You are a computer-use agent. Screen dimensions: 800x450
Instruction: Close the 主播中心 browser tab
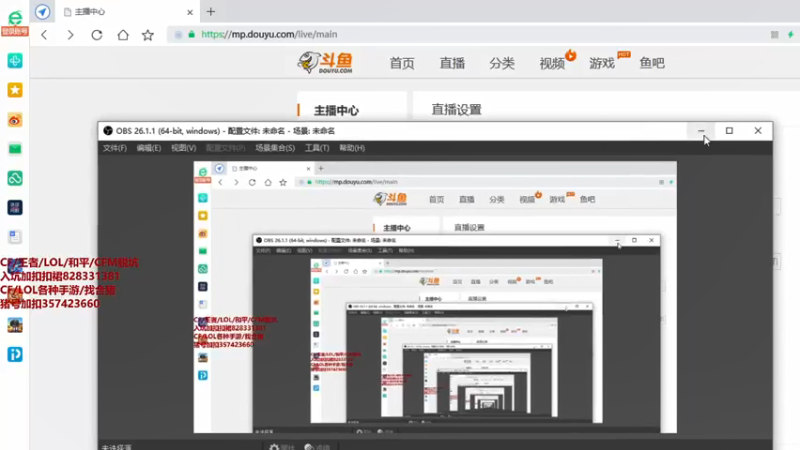(x=190, y=12)
